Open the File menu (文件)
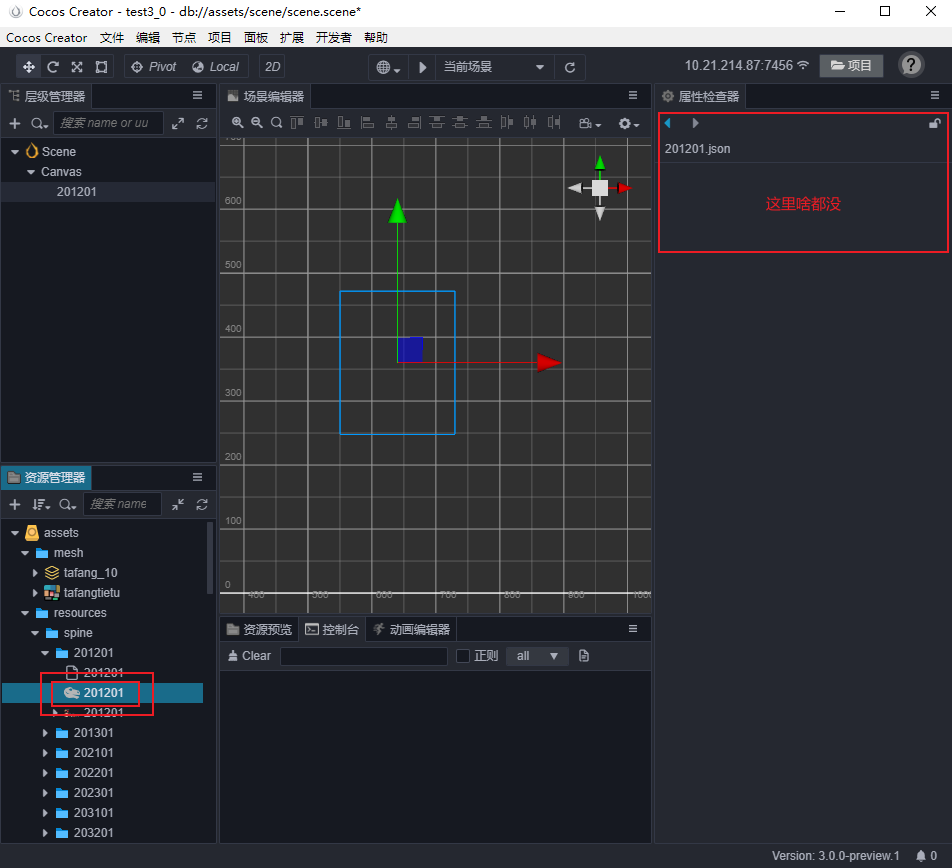This screenshot has width=952, height=868. click(112, 38)
